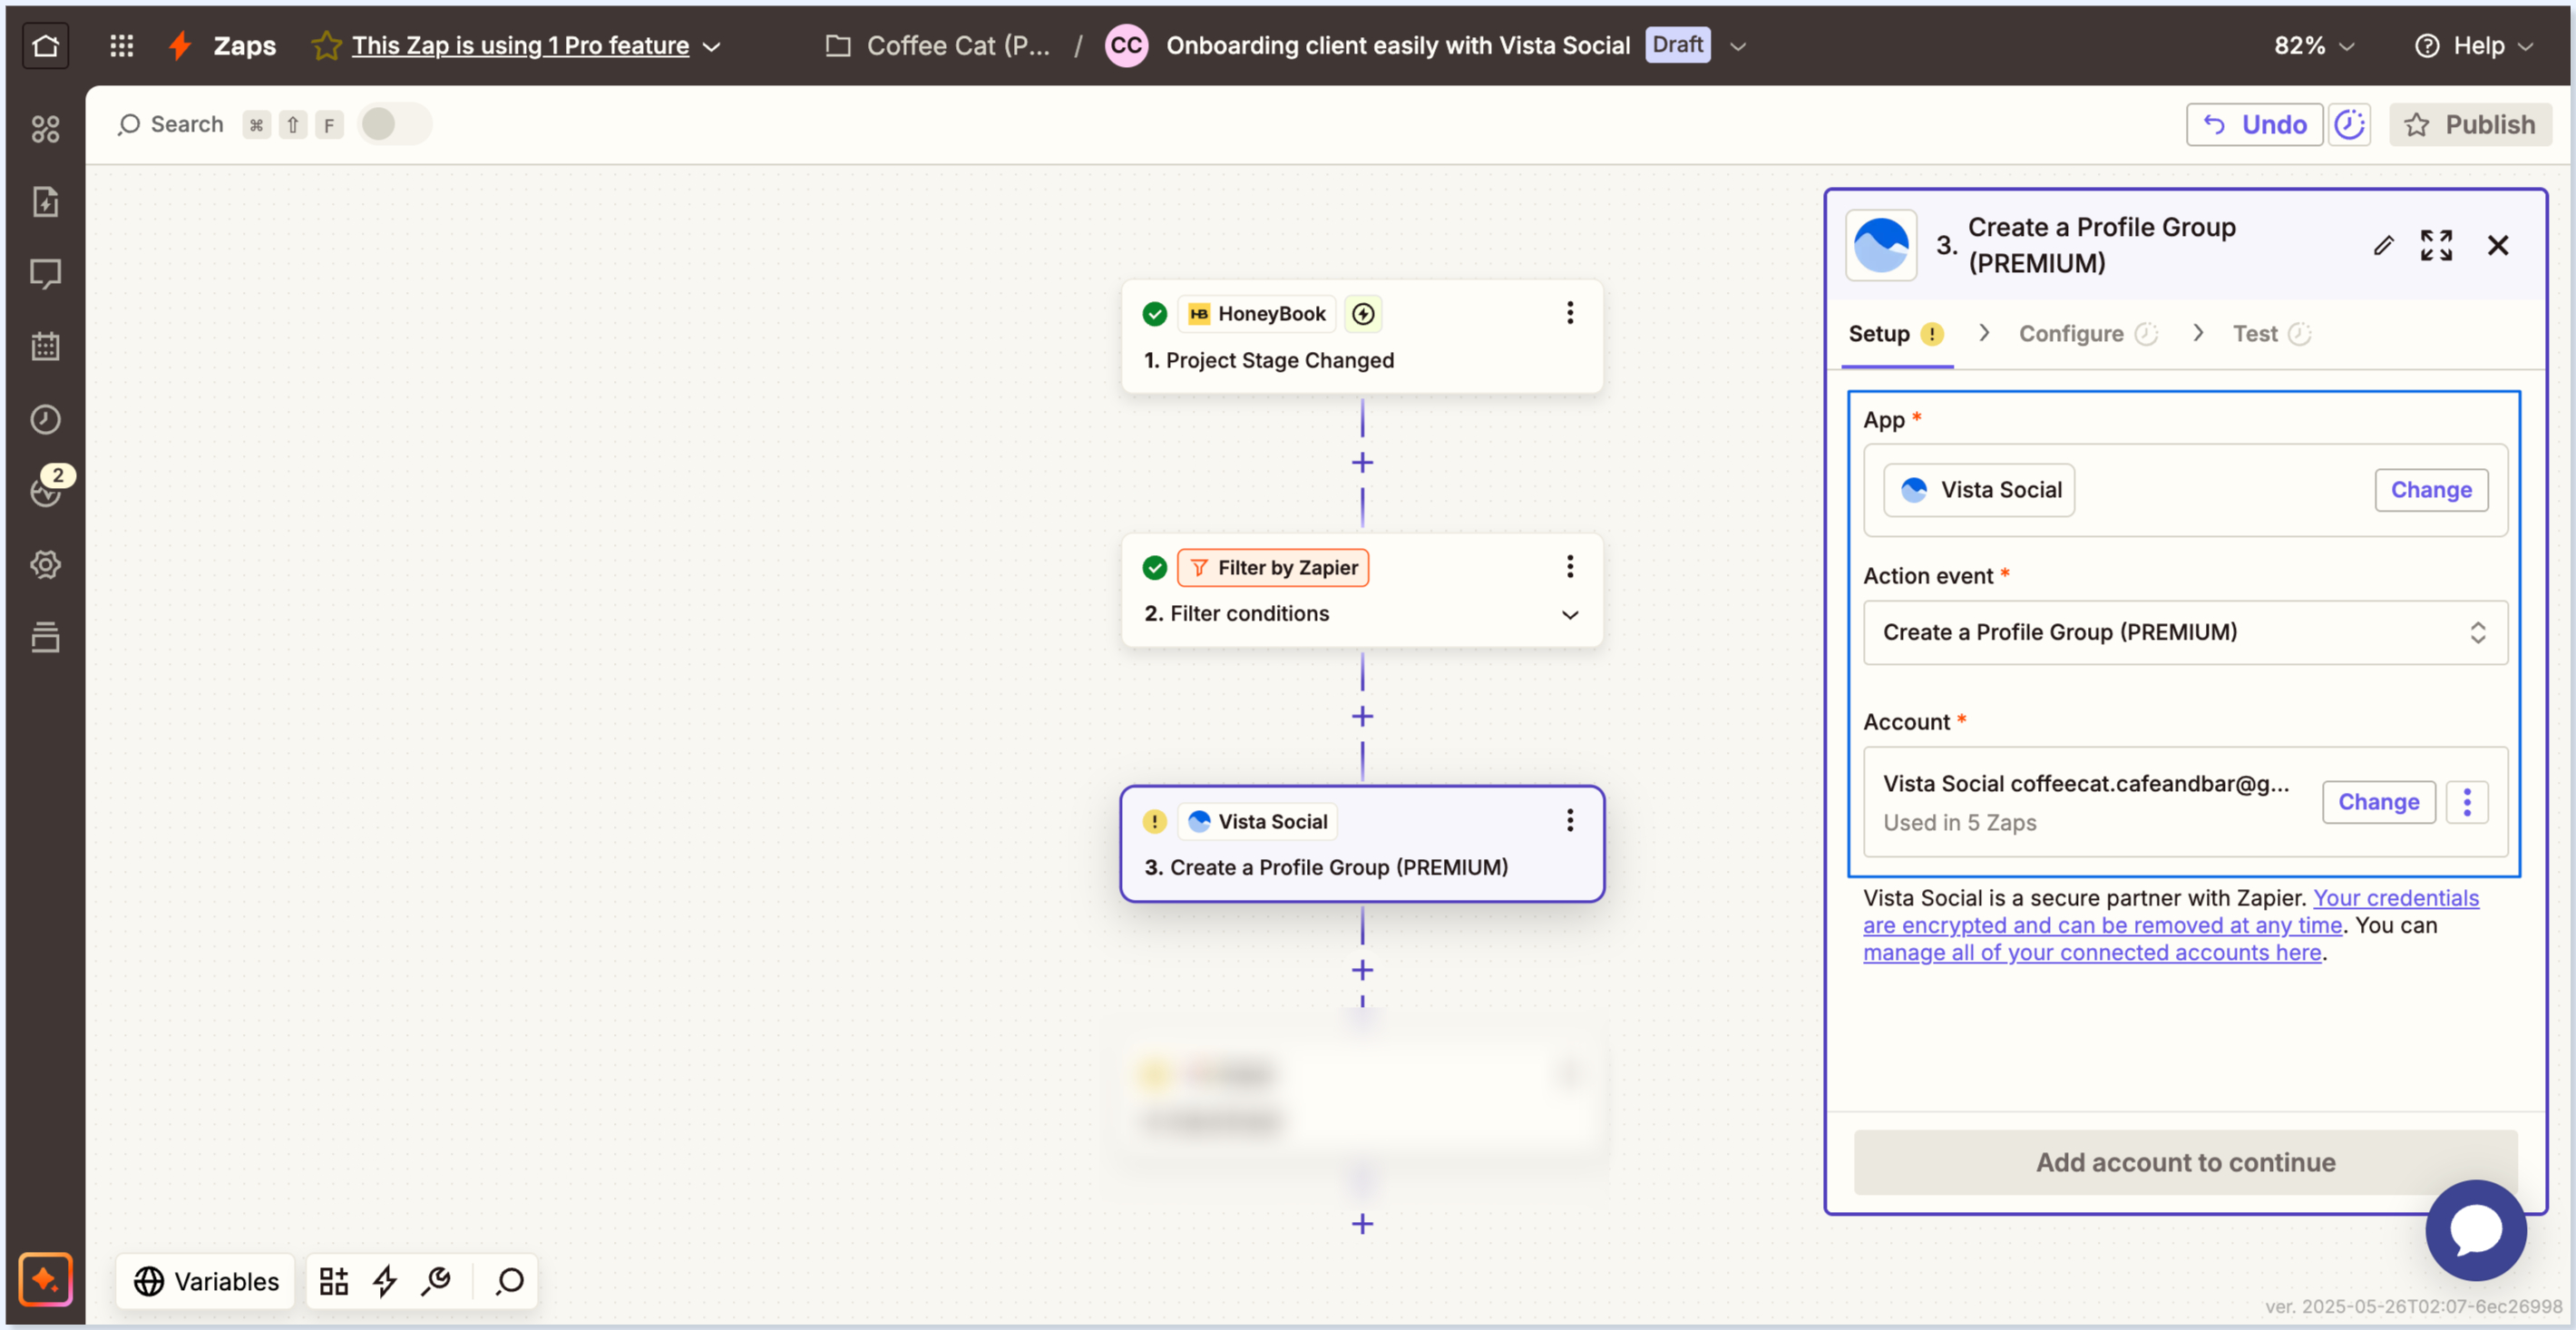Open the account options three-dot menu

click(2467, 802)
